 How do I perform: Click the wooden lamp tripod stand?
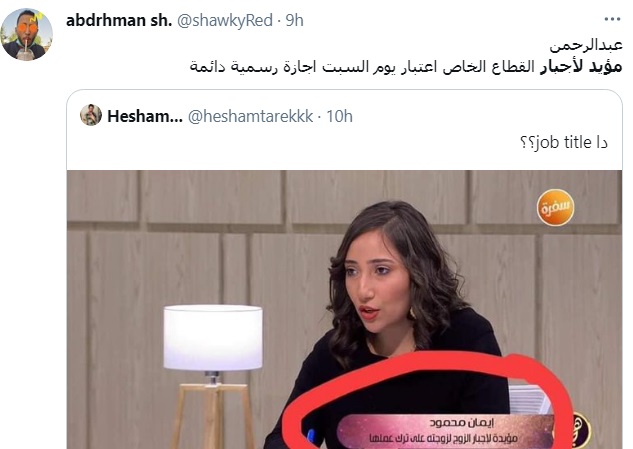point(213,416)
